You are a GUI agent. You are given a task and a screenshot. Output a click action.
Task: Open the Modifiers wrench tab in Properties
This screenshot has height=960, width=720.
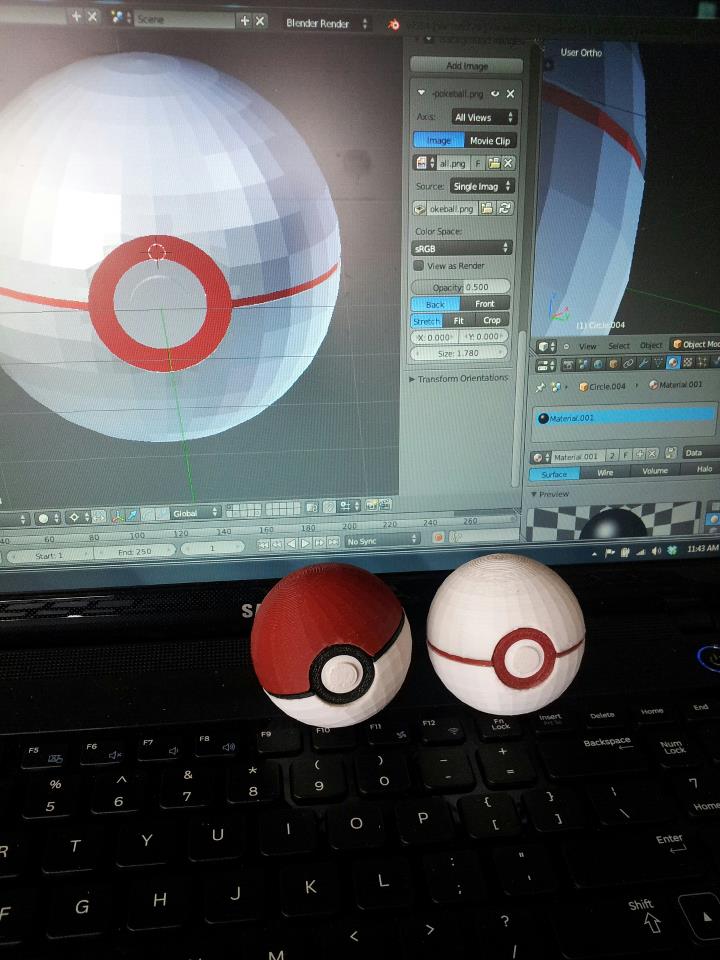coord(643,363)
